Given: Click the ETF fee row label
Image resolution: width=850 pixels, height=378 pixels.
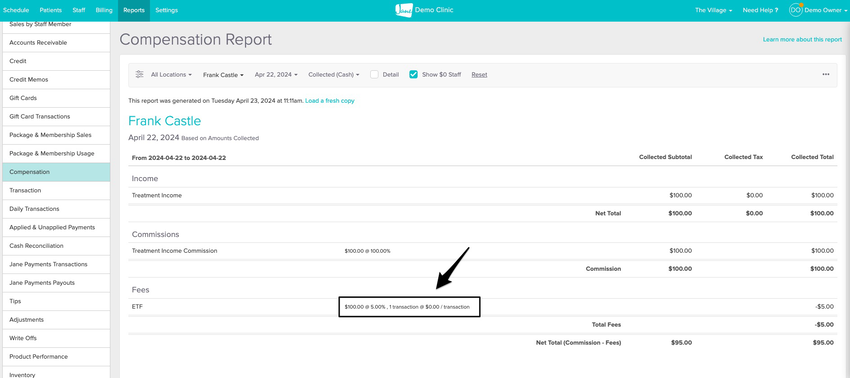Looking at the screenshot, I should pyautogui.click(x=137, y=306).
